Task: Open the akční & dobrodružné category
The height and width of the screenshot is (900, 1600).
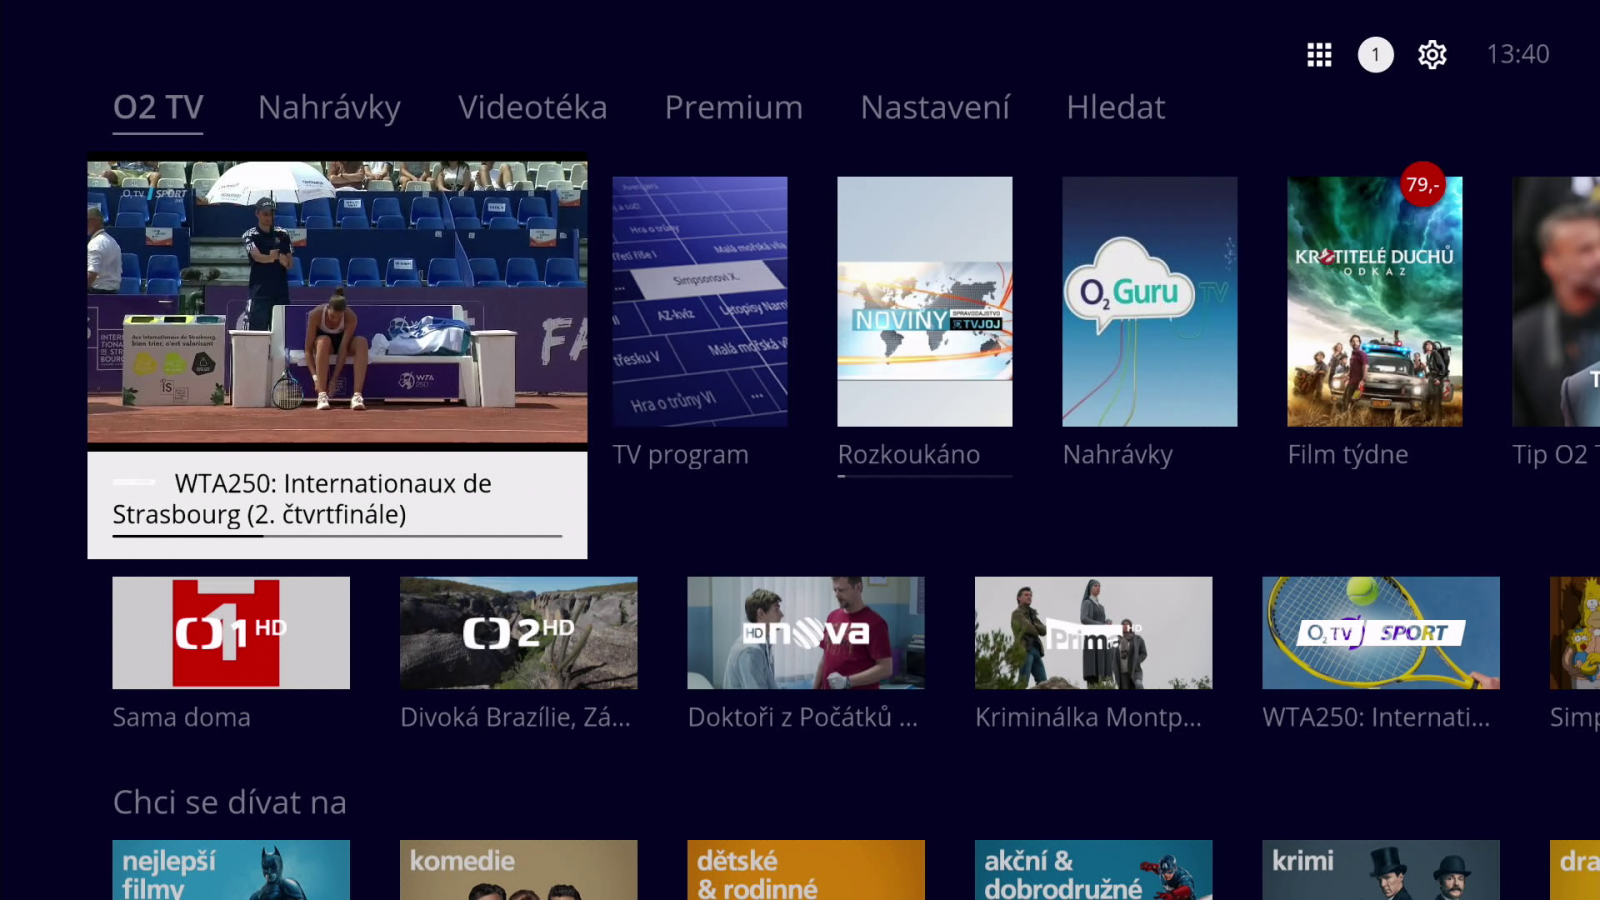Action: point(1093,870)
